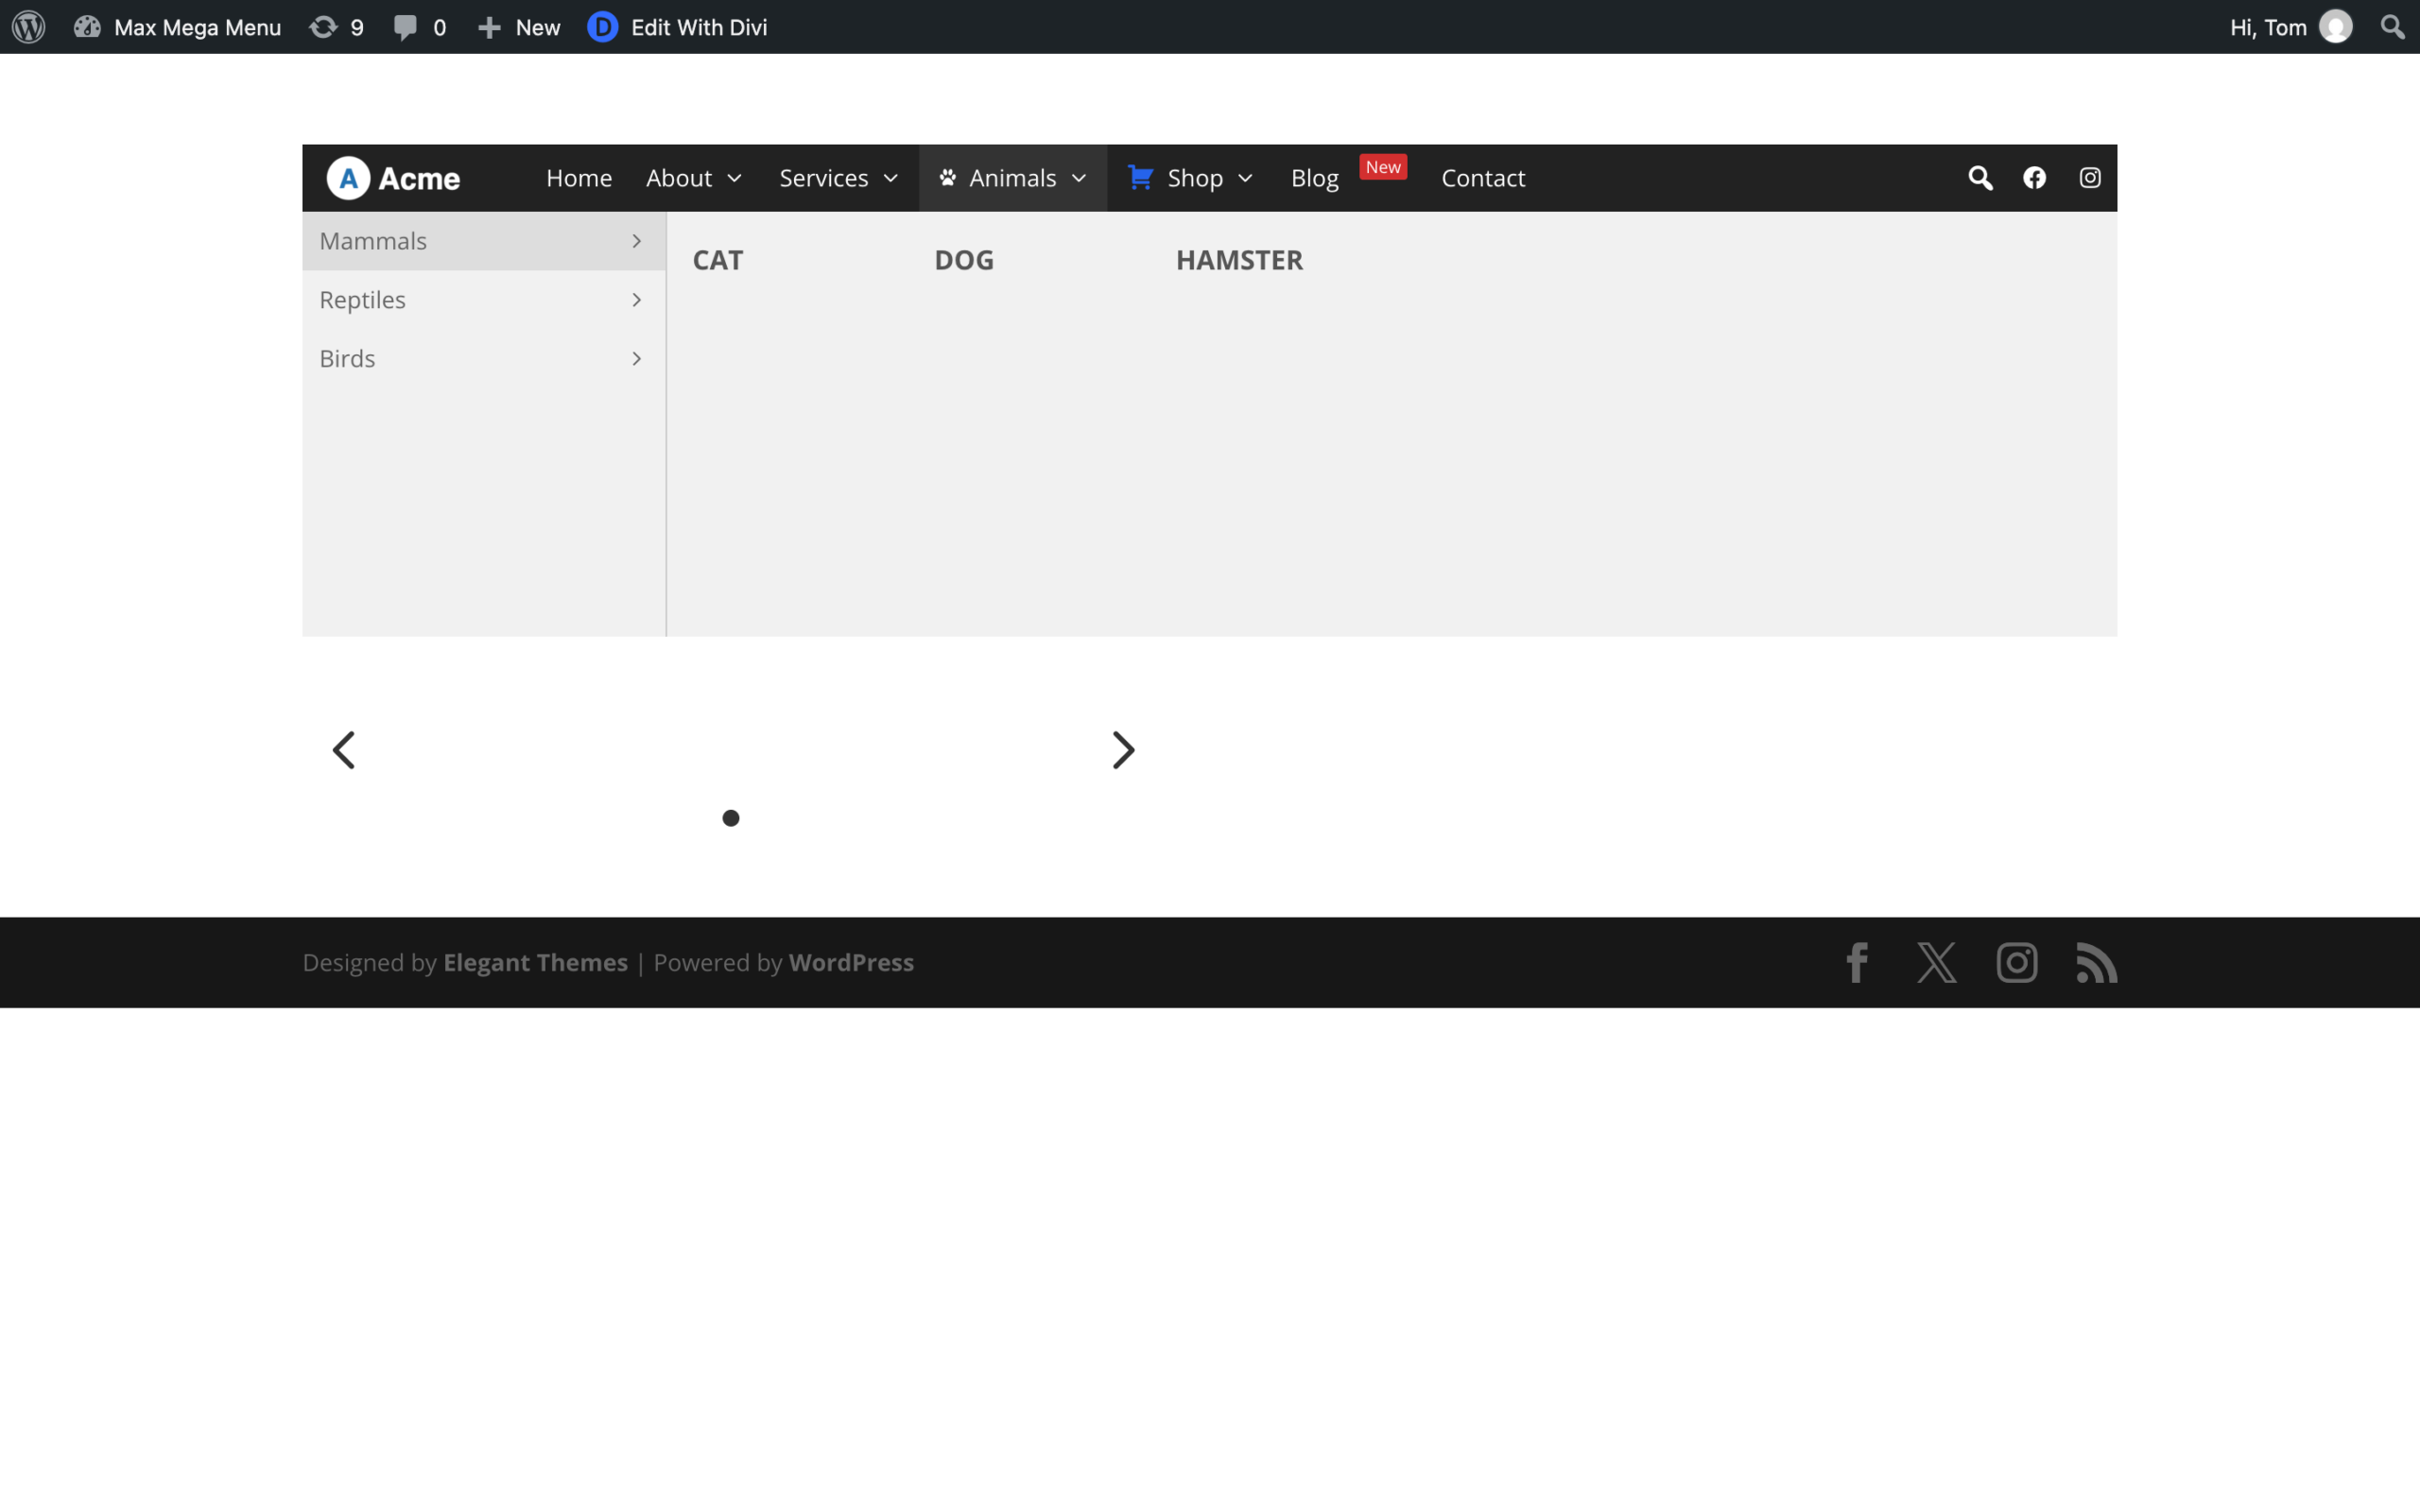Open the Animals mega menu
Screen dimensions: 2420x1512
[1013, 178]
